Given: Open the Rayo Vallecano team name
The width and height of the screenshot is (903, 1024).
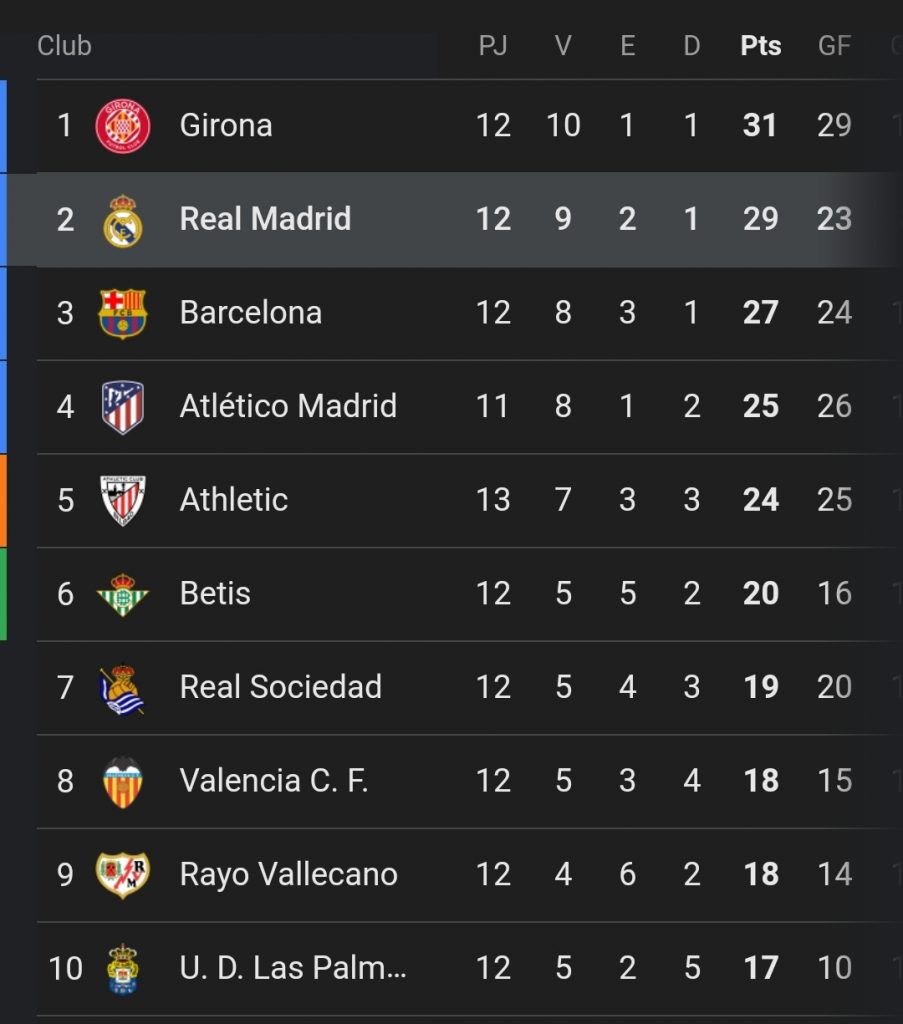Looking at the screenshot, I should point(289,874).
